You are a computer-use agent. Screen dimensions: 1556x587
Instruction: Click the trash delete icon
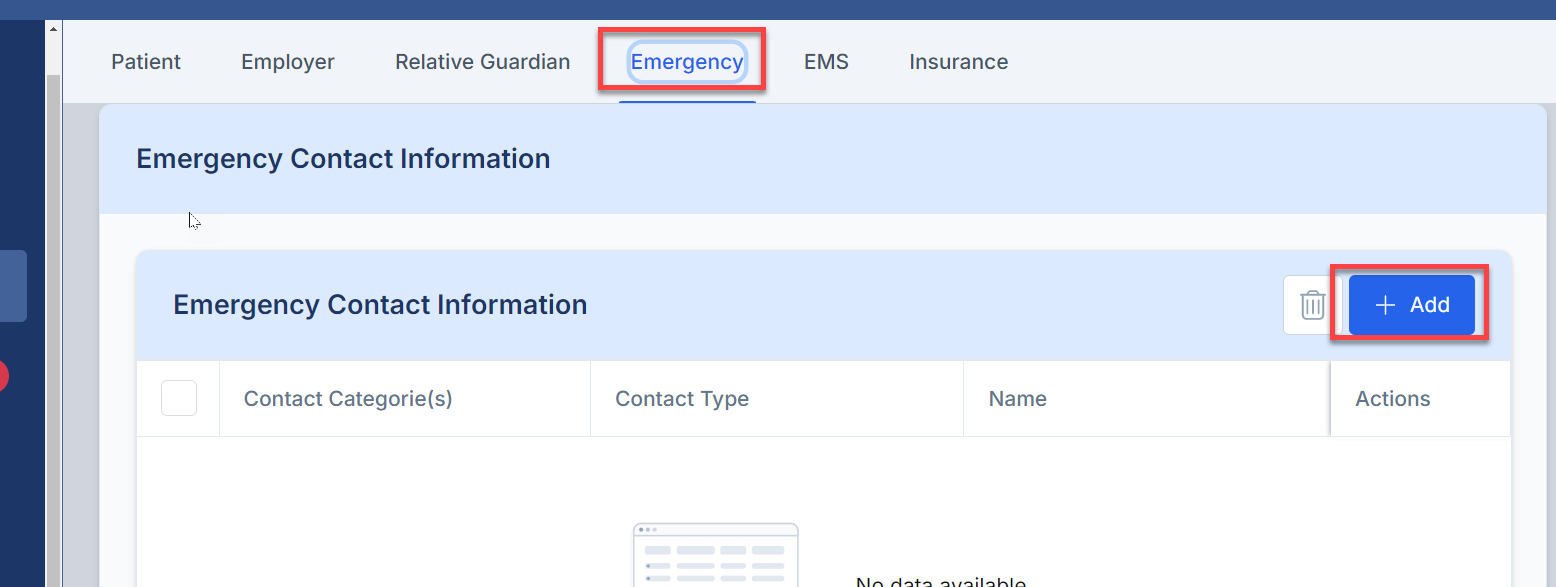point(1312,305)
